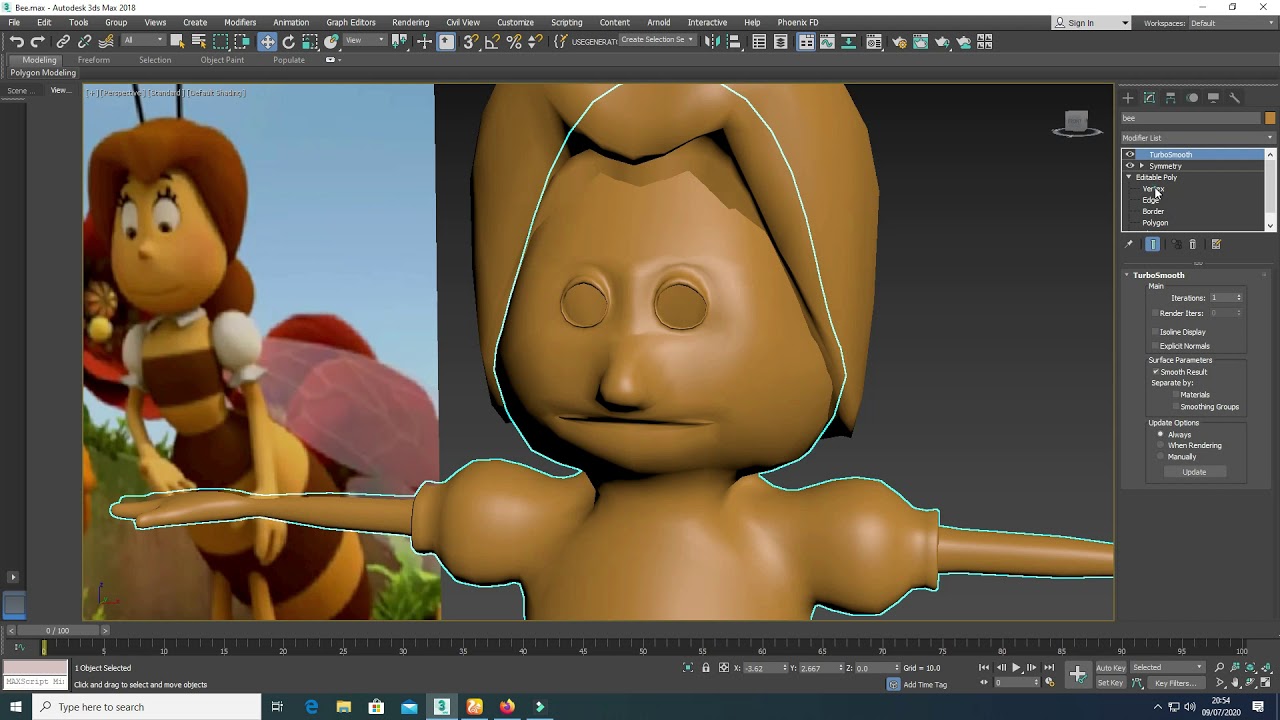Open the Utilities wrench icon
This screenshot has height=720, width=1280.
(1234, 97)
